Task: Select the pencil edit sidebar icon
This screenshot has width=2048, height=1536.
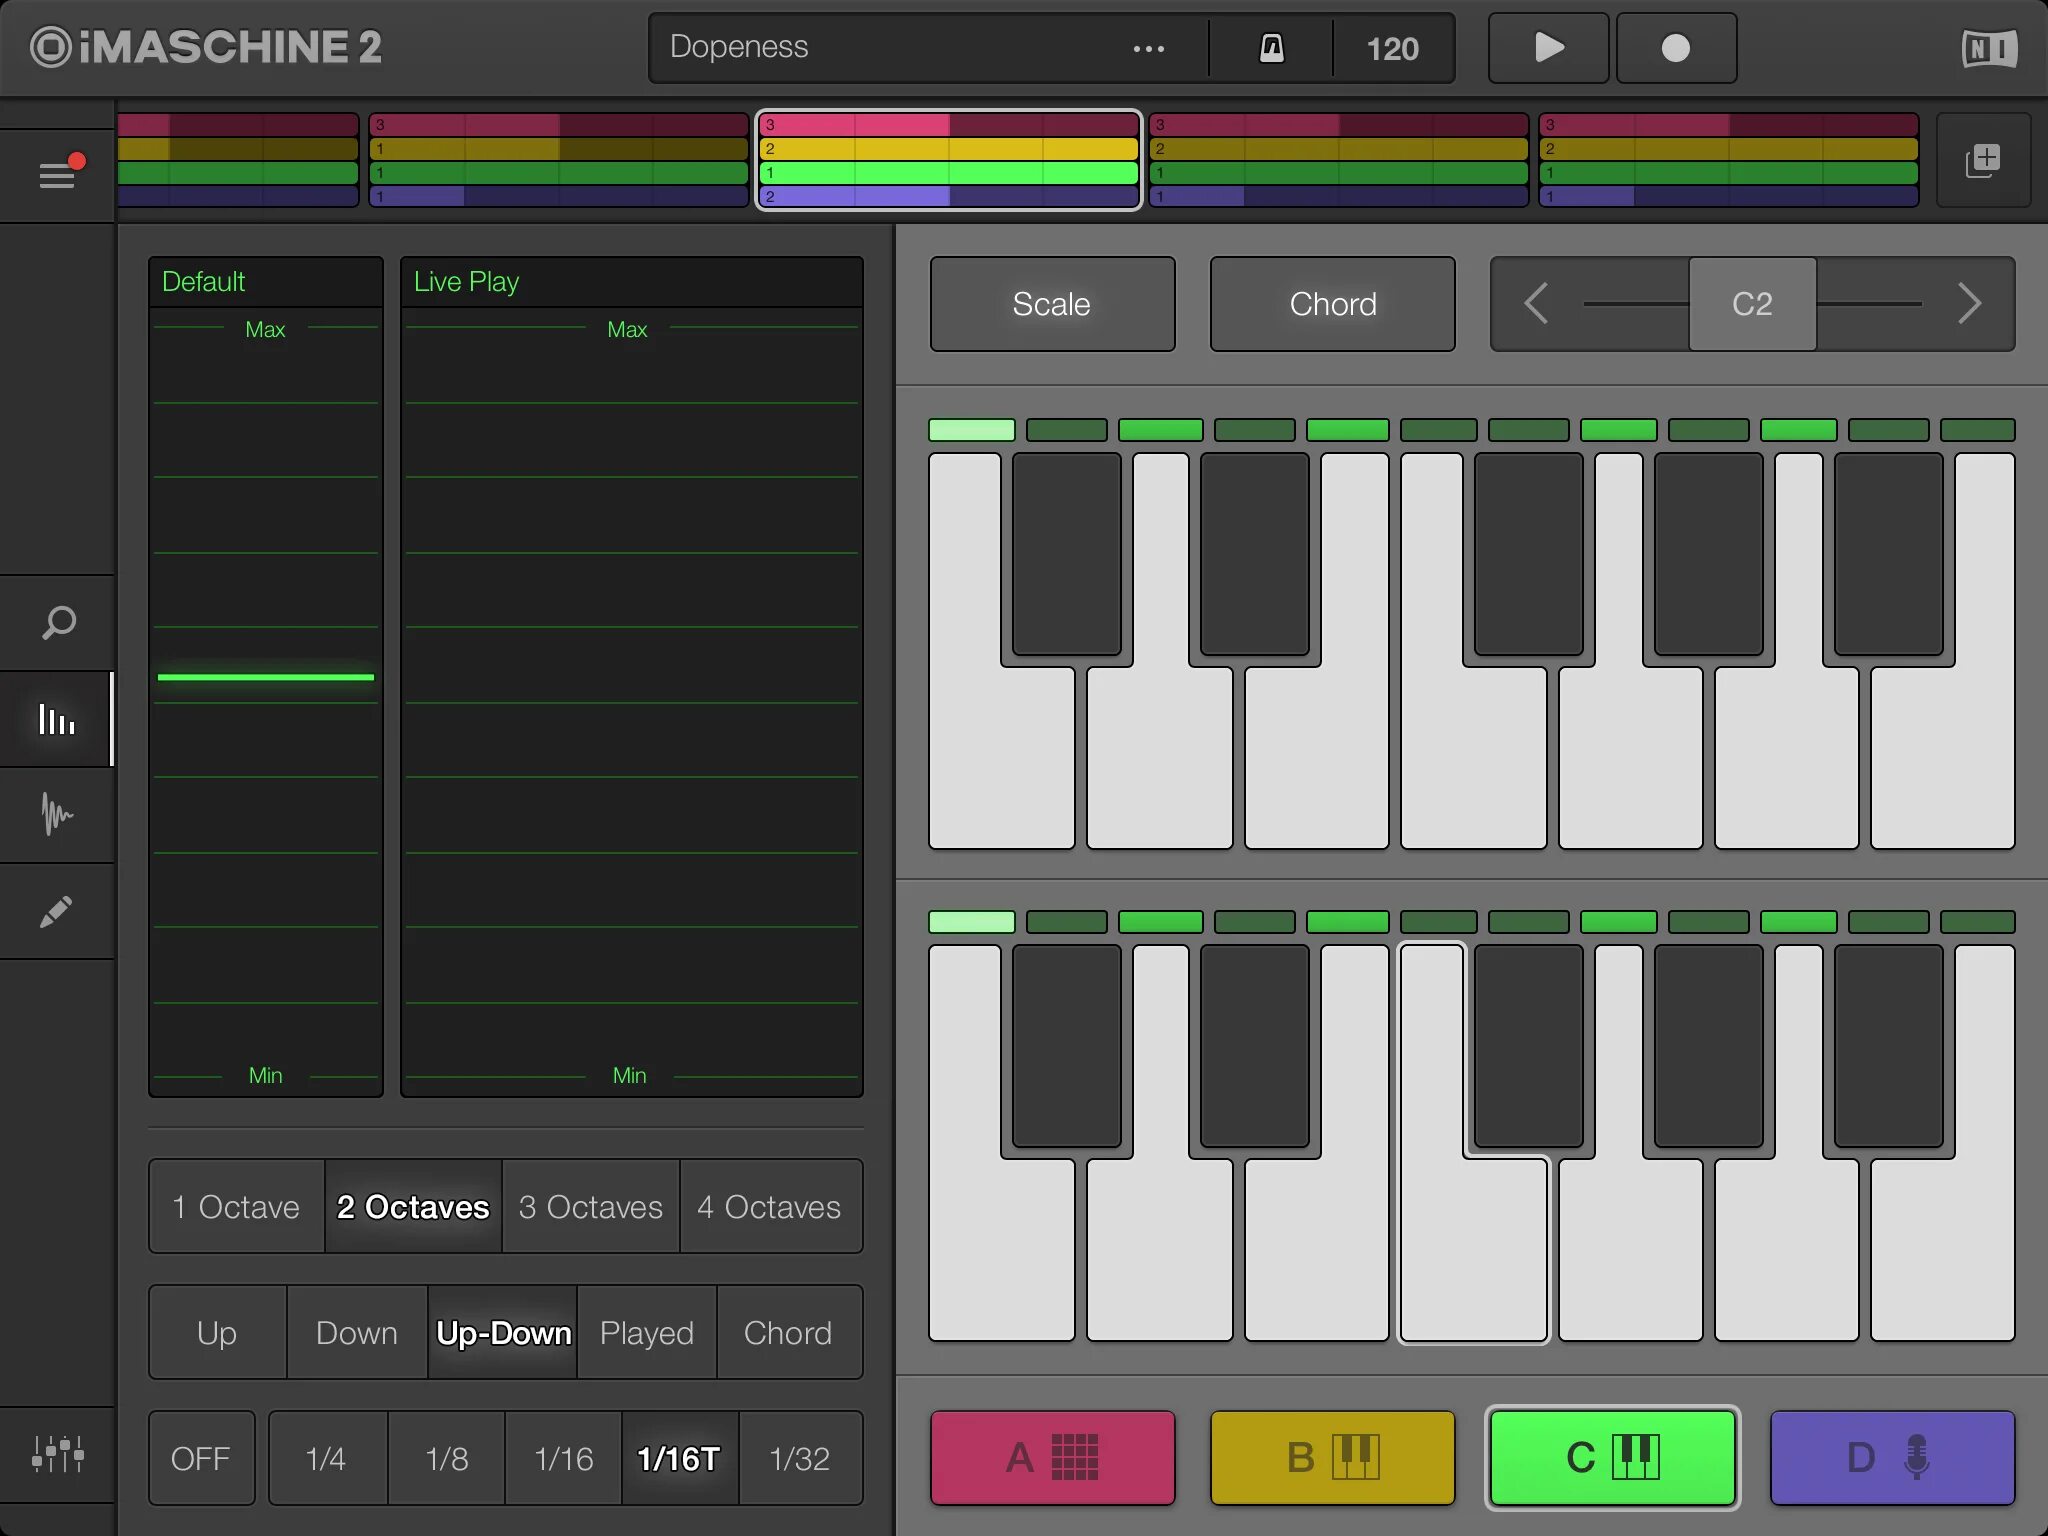Action: tap(57, 911)
